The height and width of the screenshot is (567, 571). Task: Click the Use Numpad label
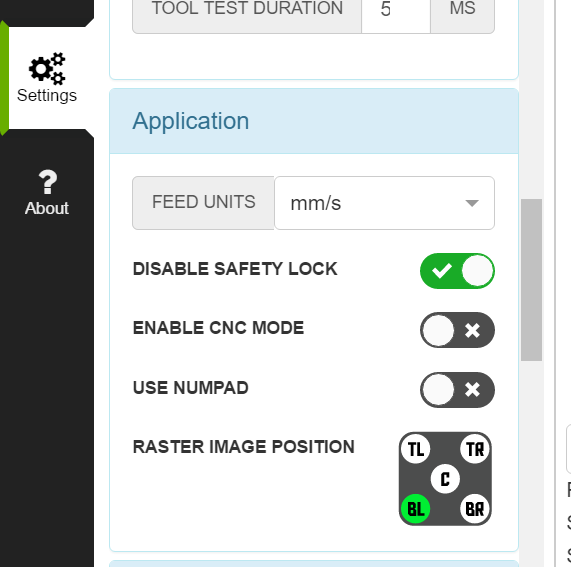click(190, 387)
